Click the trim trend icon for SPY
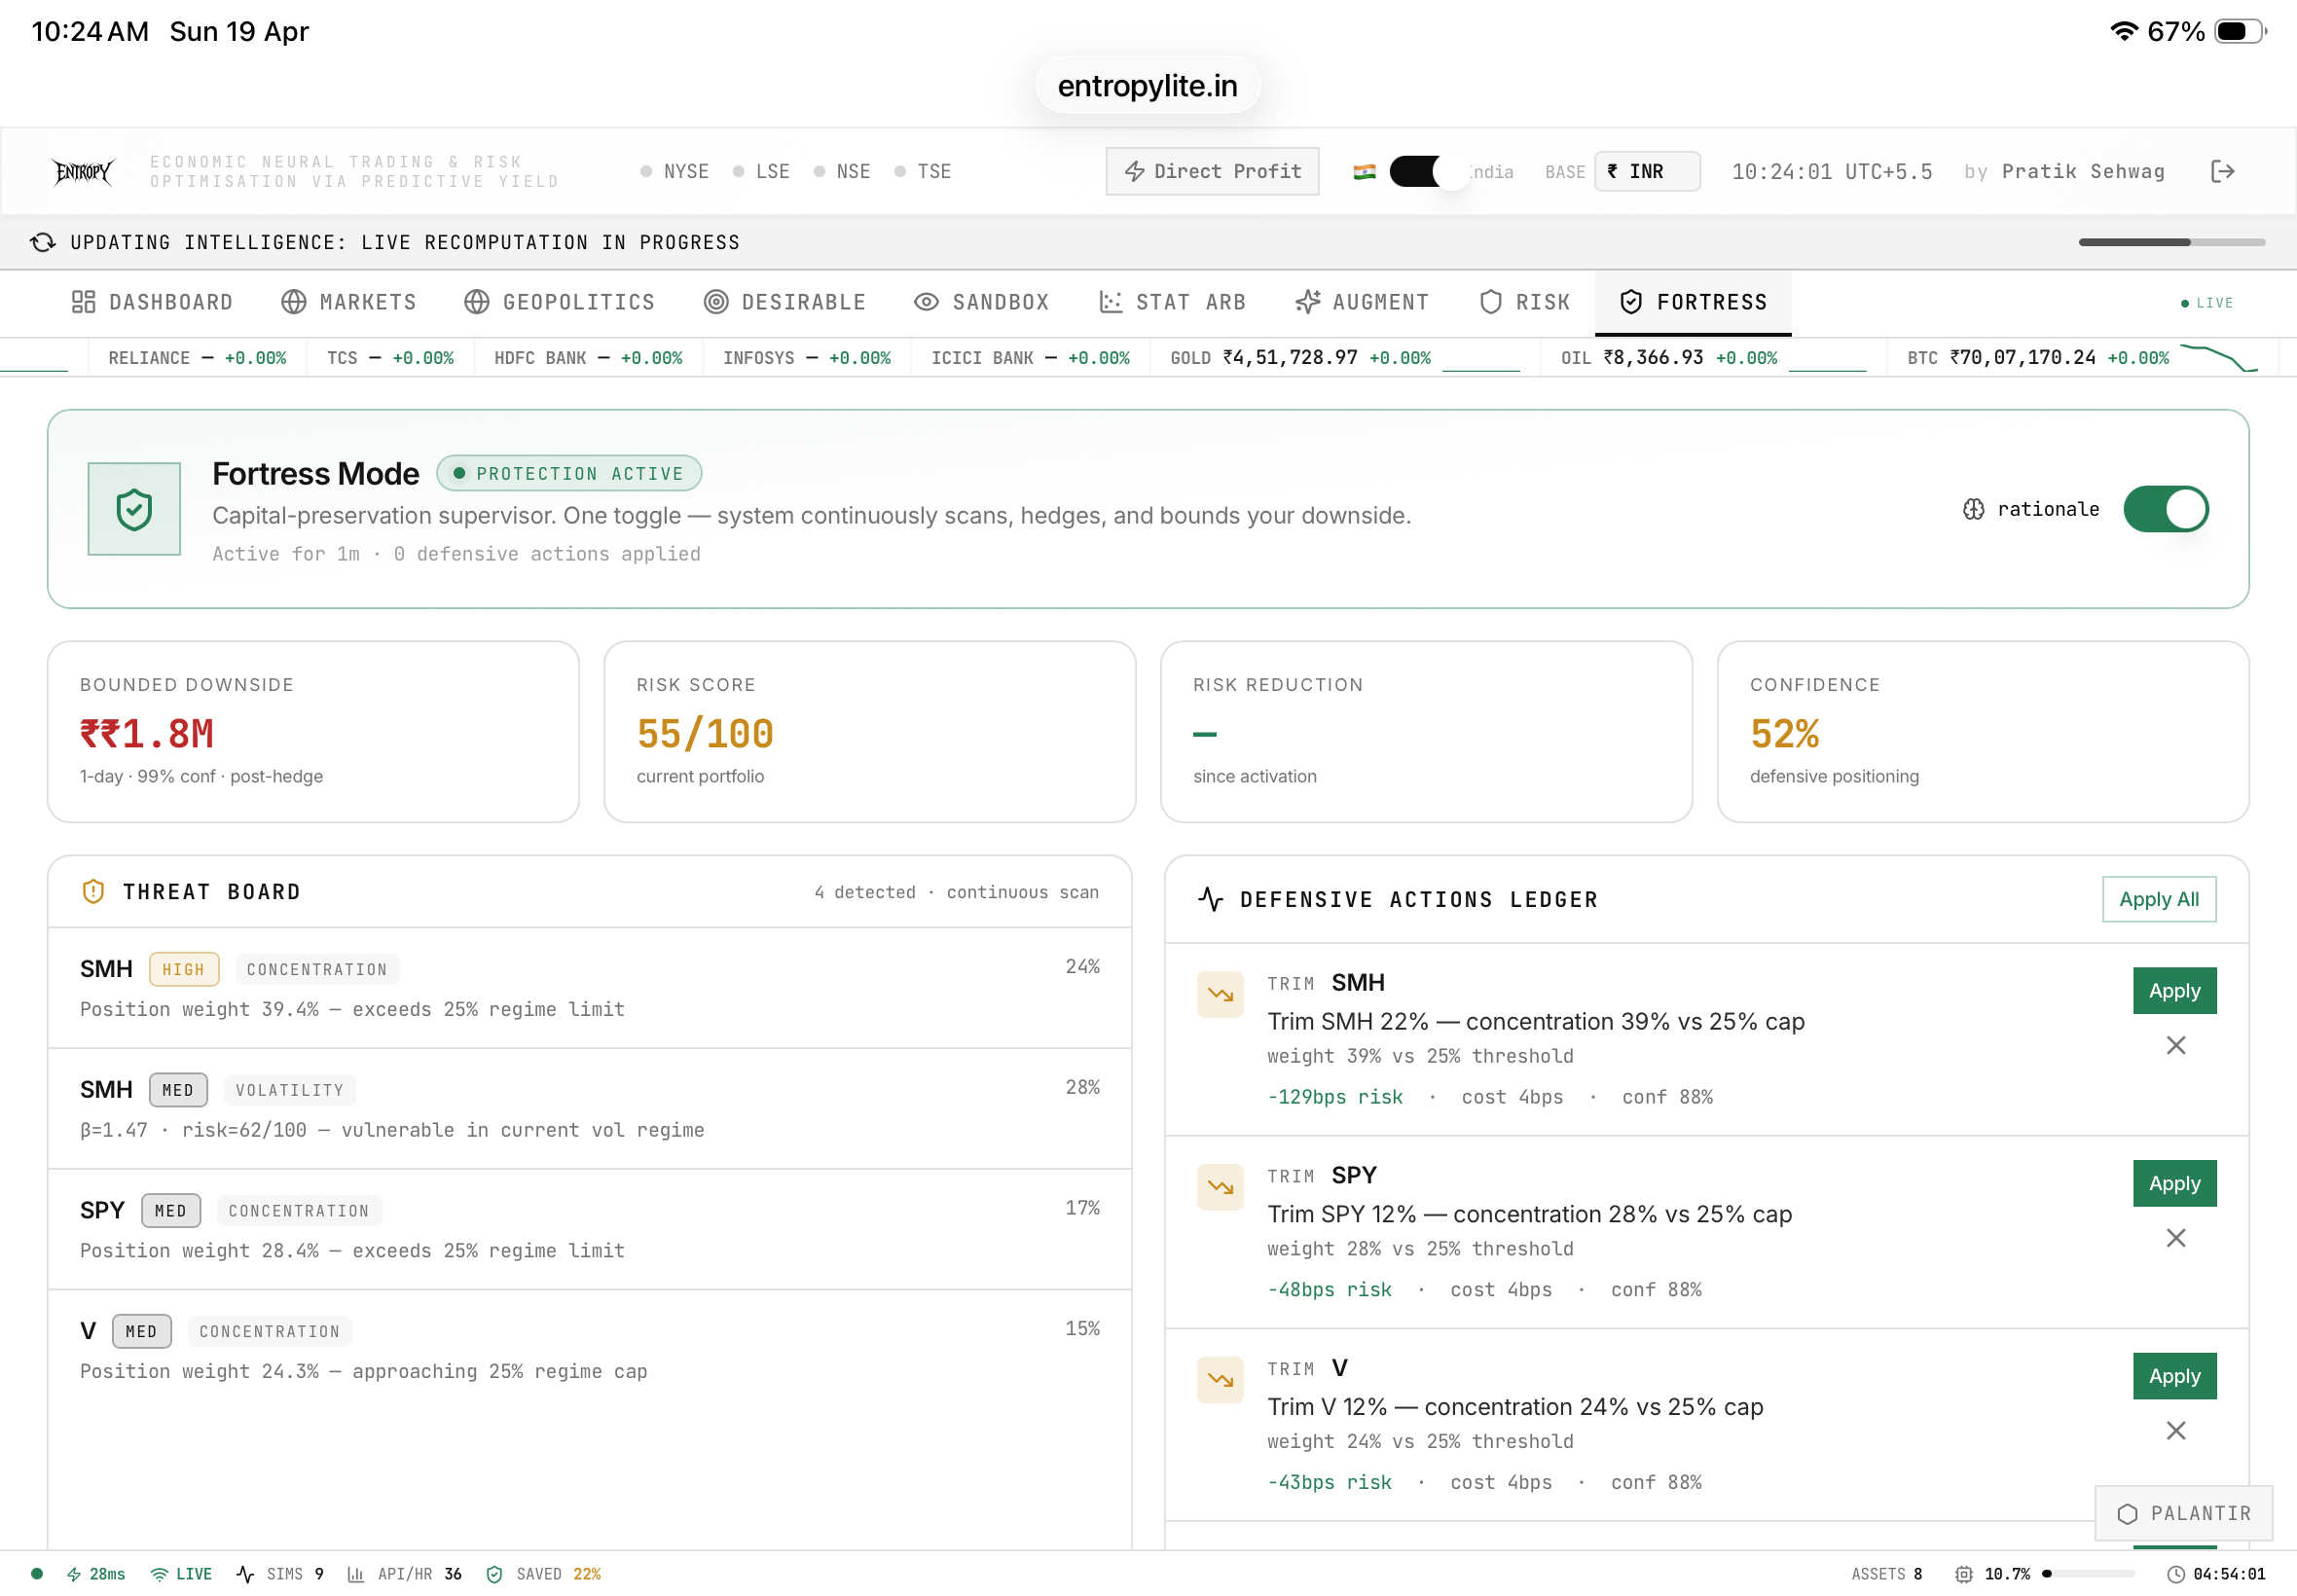The height and width of the screenshot is (1596, 2297). (x=1219, y=1187)
